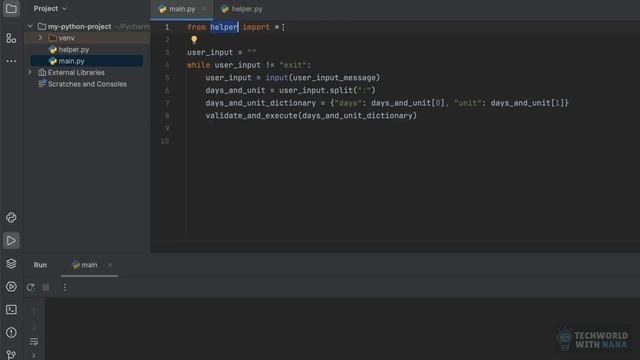Open the Python Packages tool window
This screenshot has width=640, height=360.
(x=11, y=218)
